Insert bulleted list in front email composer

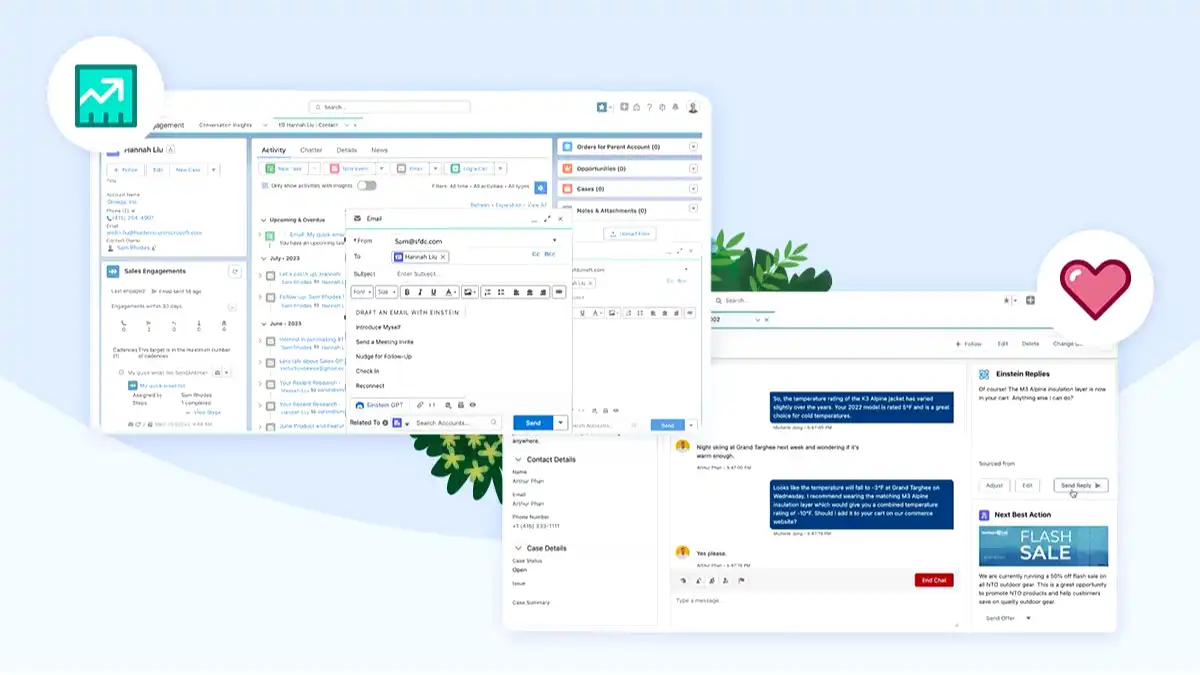[x=501, y=292]
